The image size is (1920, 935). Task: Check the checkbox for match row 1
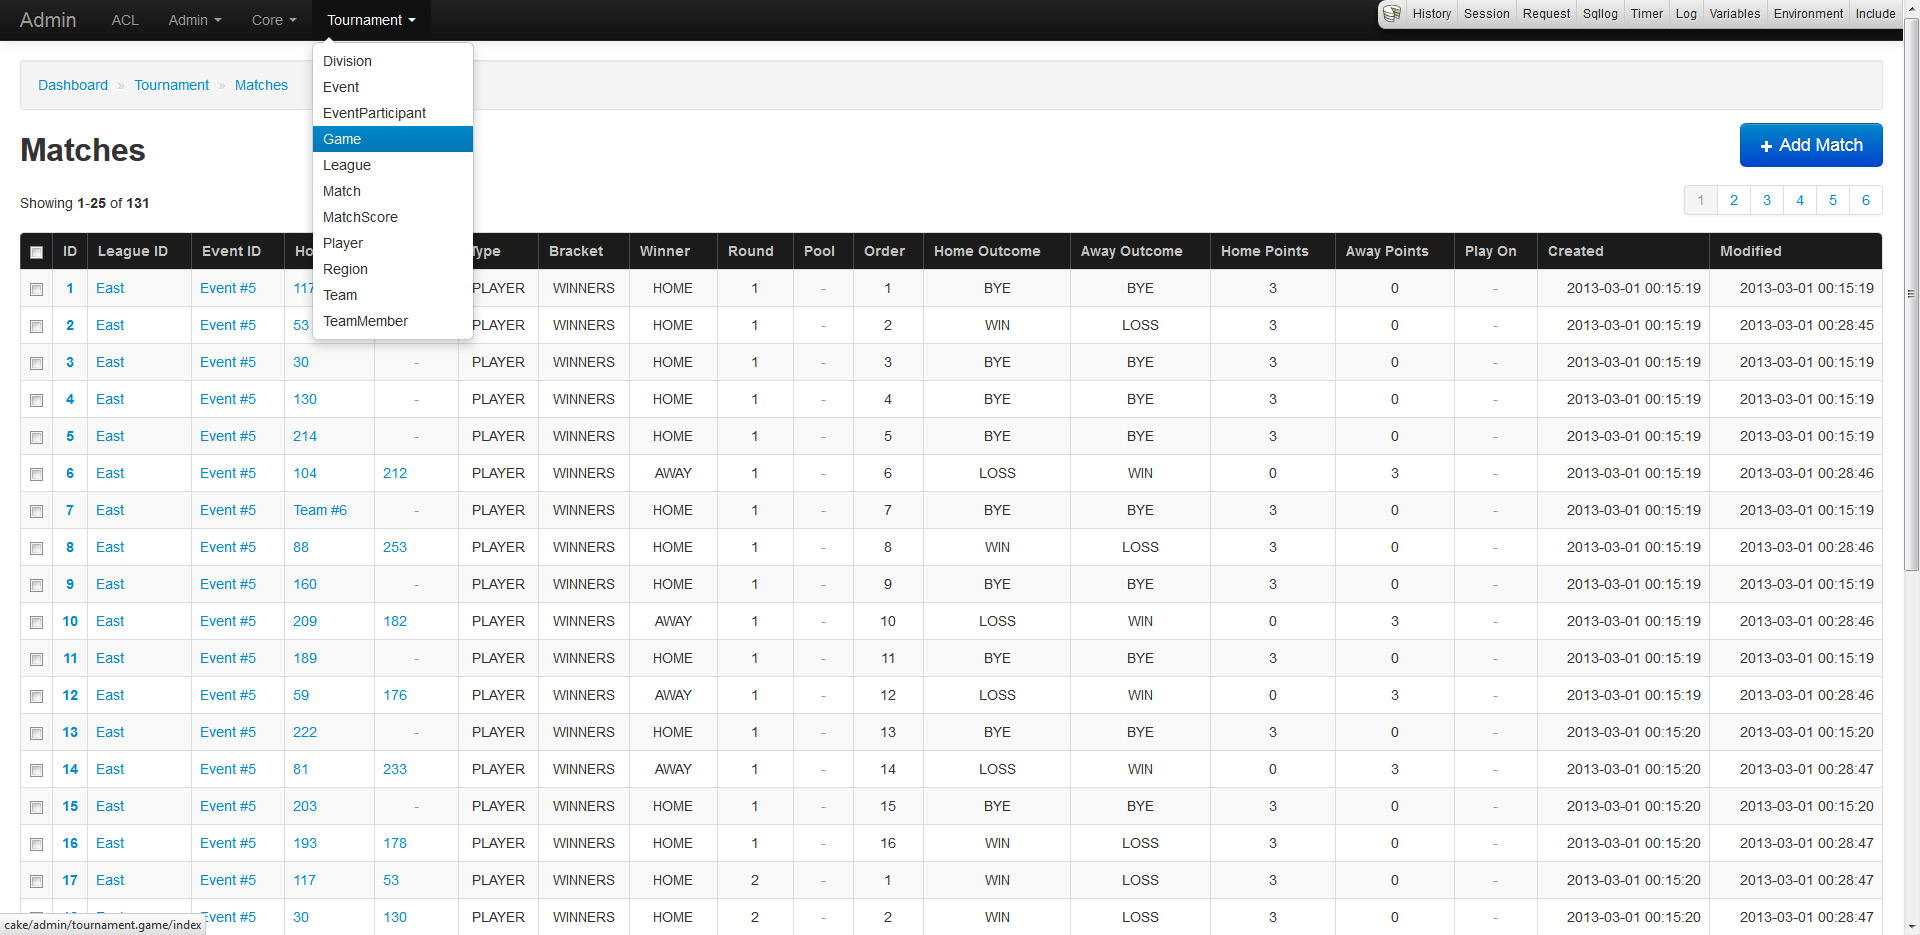coord(37,289)
